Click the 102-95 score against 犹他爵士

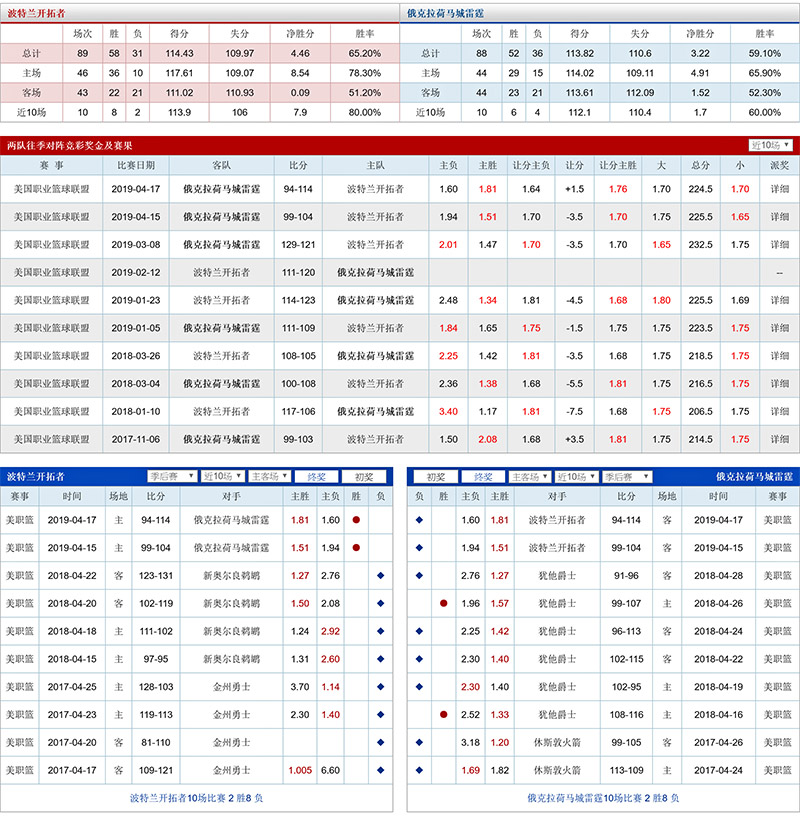pos(626,687)
